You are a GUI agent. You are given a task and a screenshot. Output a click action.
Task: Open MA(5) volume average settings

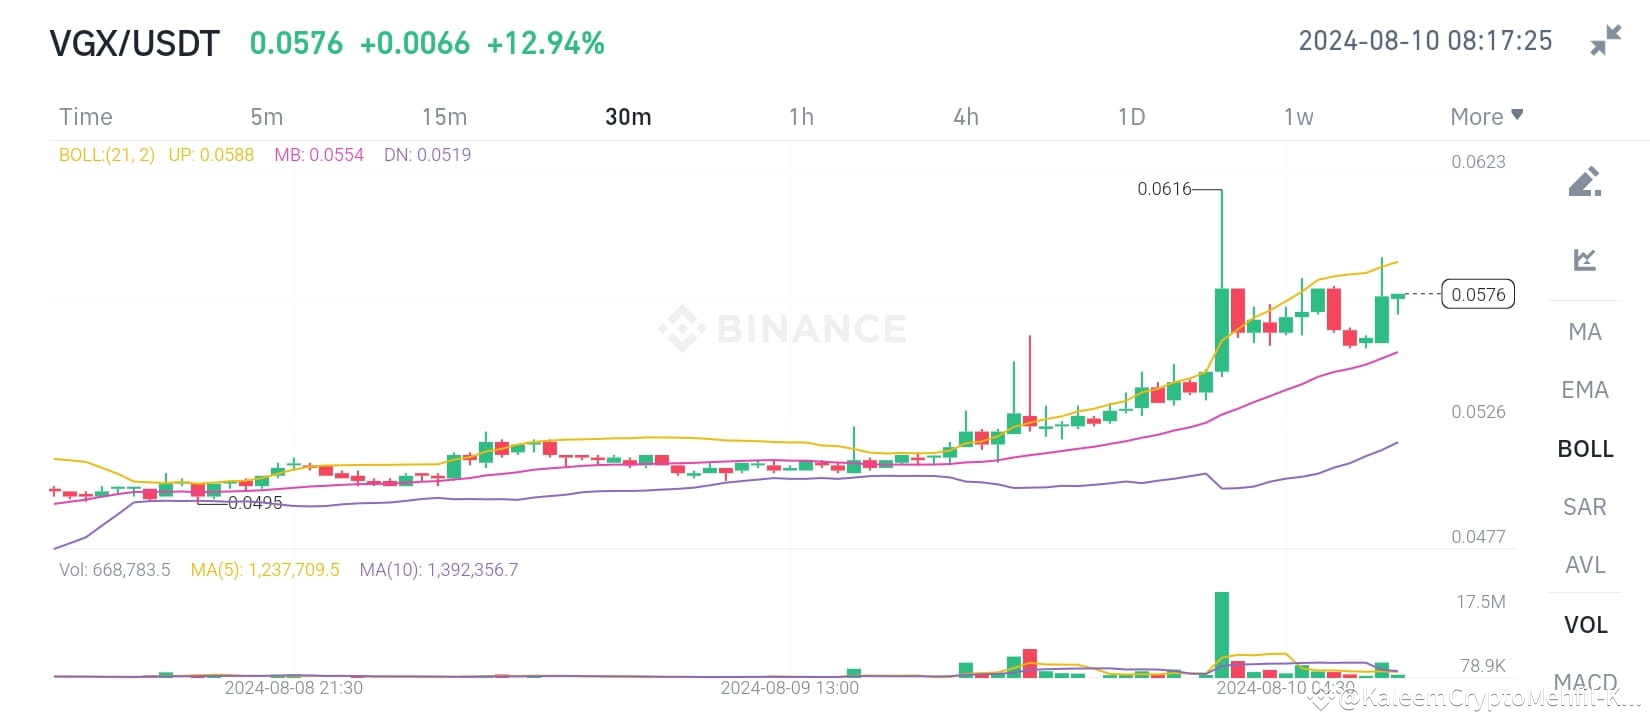[265, 569]
